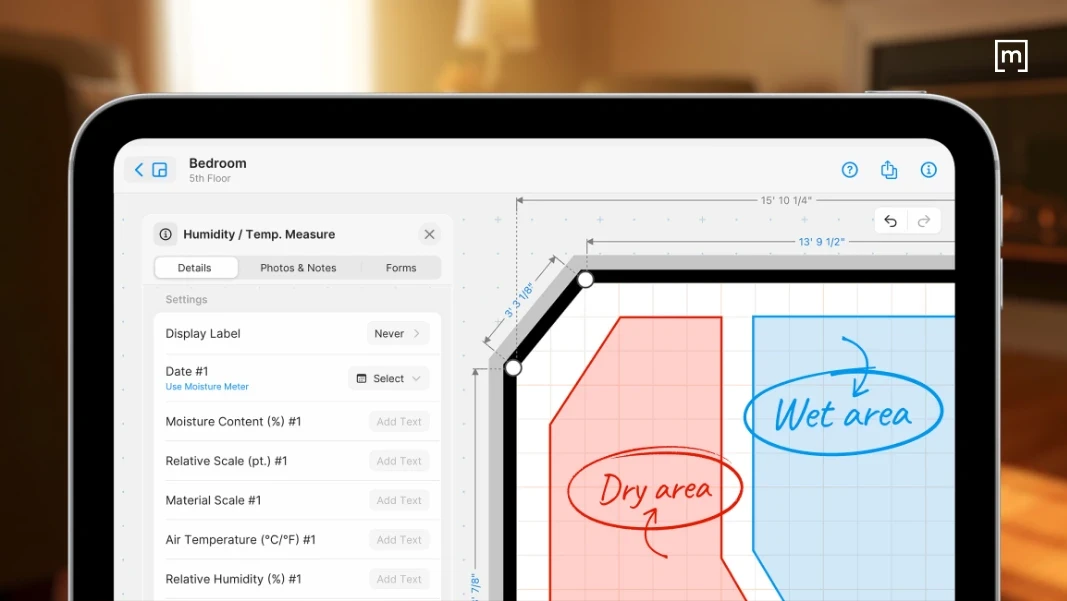Image resolution: width=1067 pixels, height=601 pixels.
Task: Redo the last action
Action: (x=923, y=221)
